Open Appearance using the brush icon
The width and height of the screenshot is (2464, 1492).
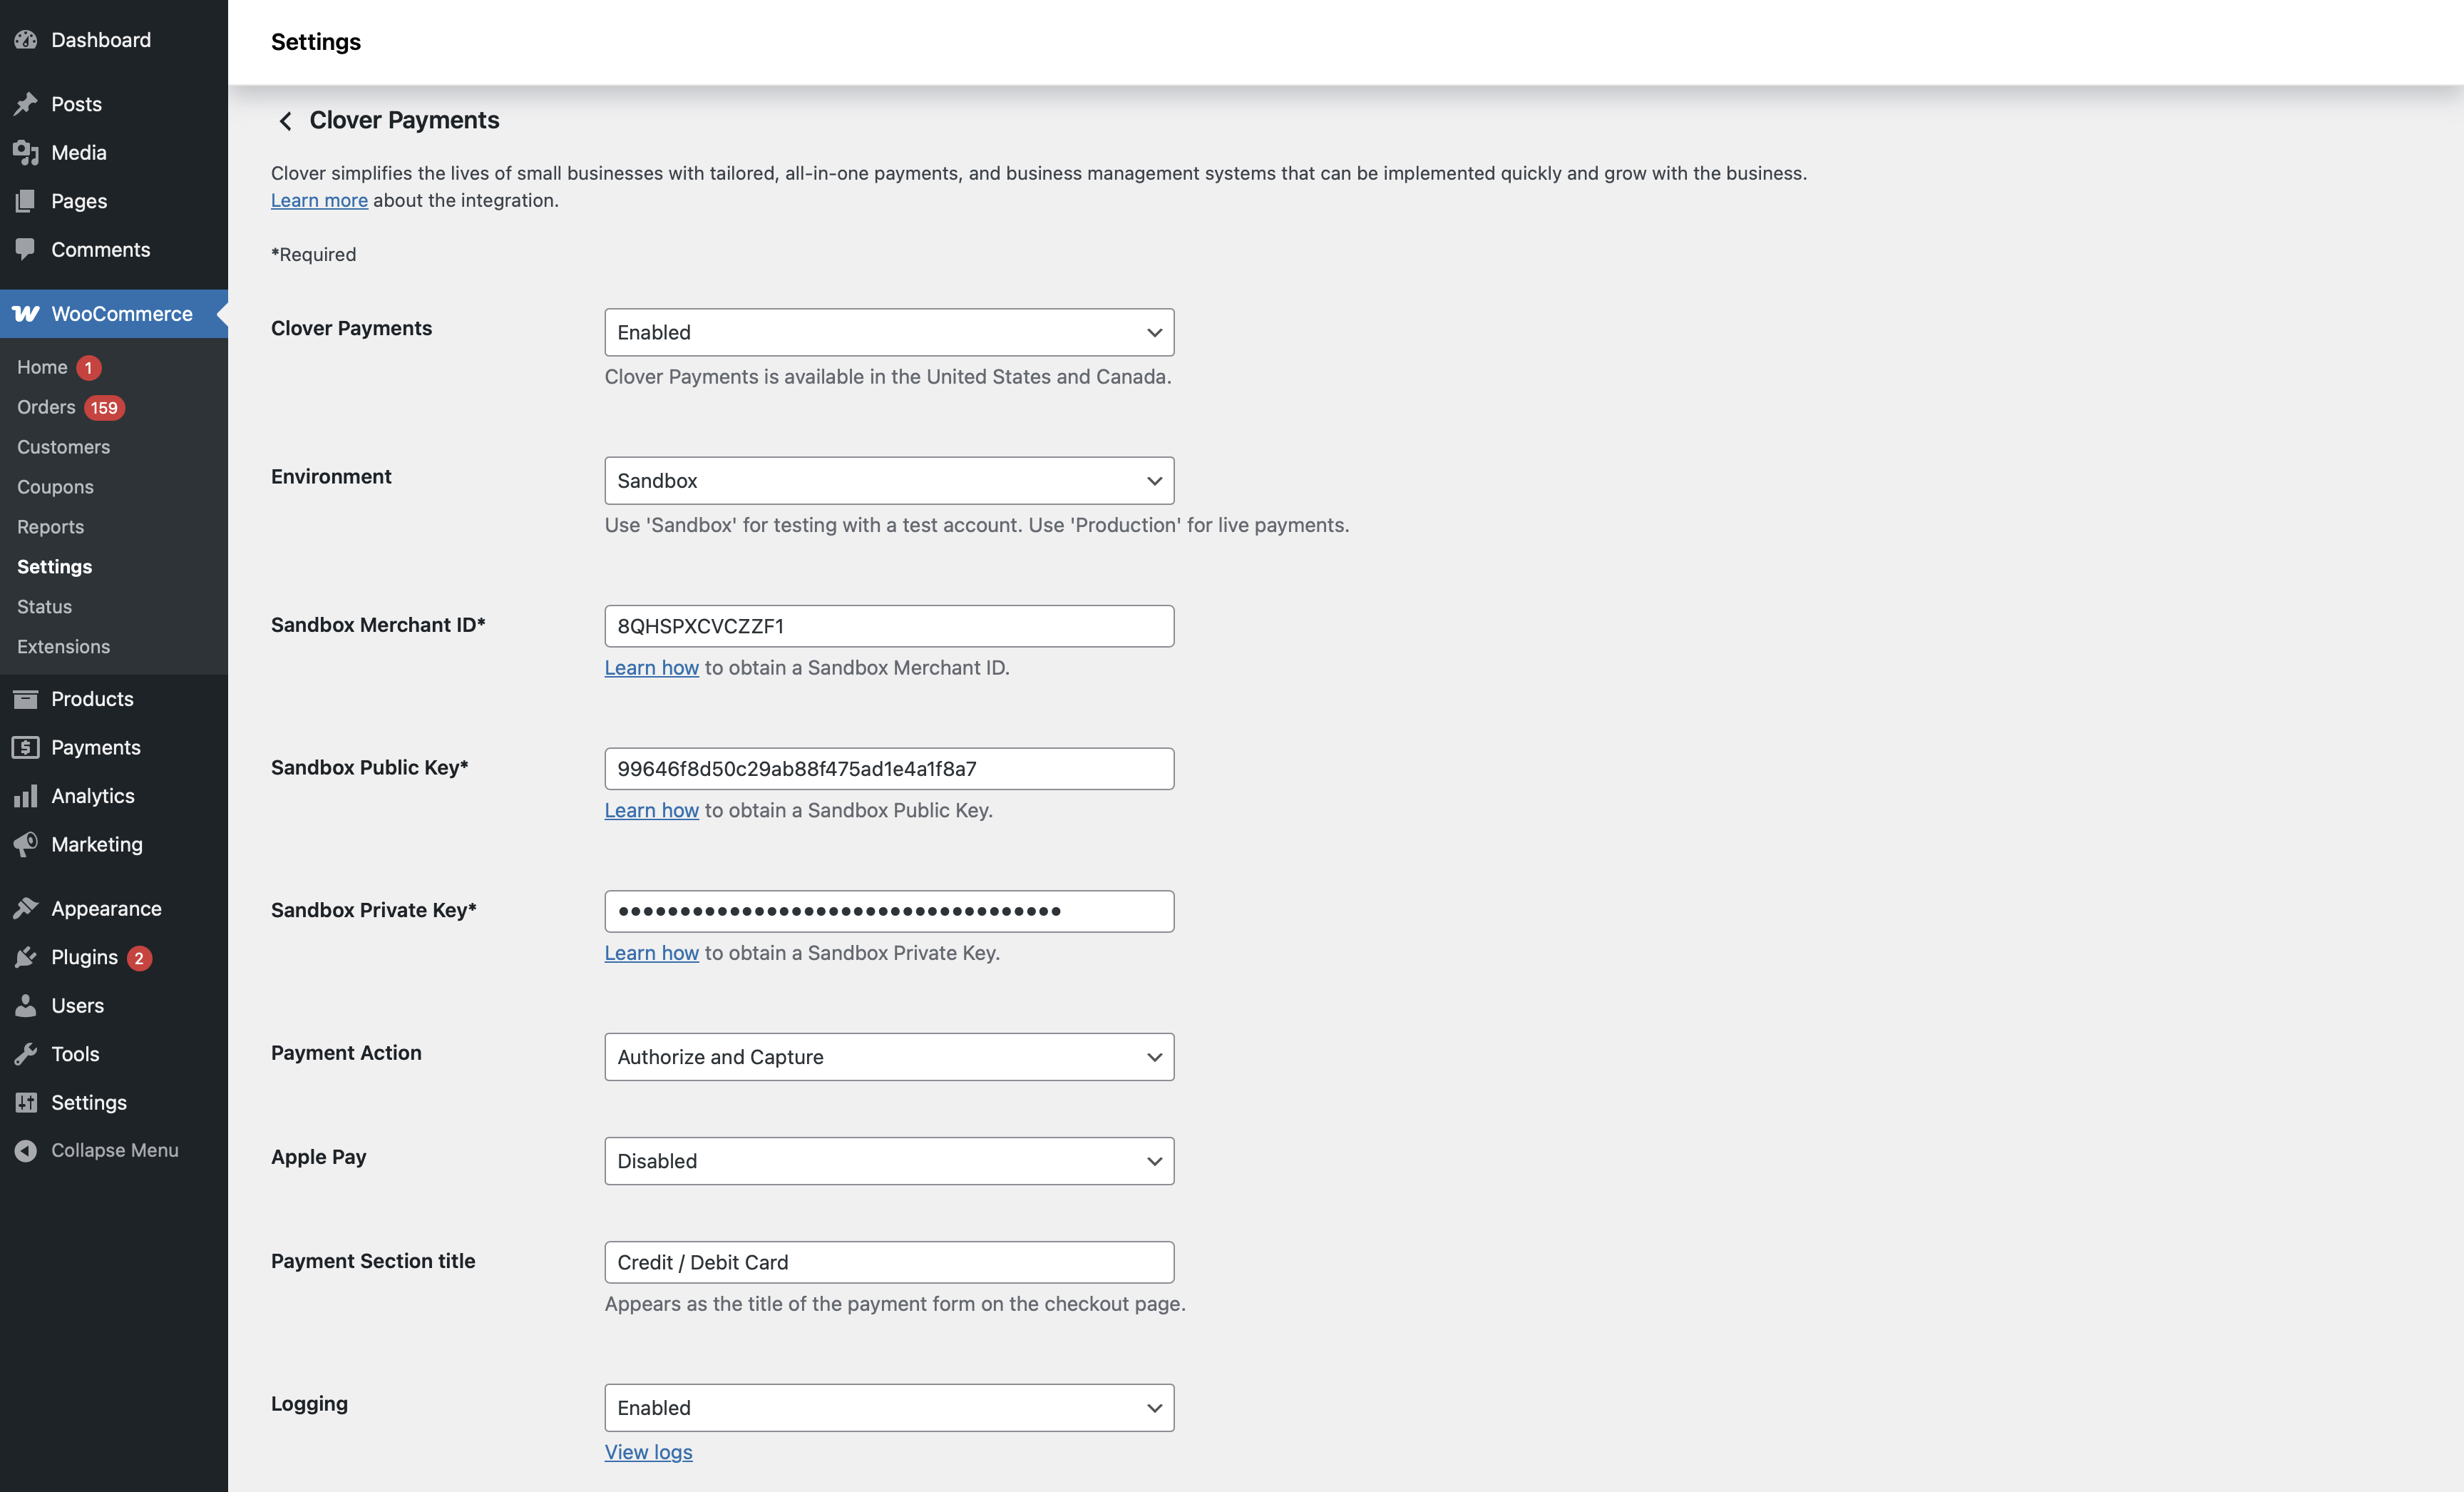(x=26, y=908)
